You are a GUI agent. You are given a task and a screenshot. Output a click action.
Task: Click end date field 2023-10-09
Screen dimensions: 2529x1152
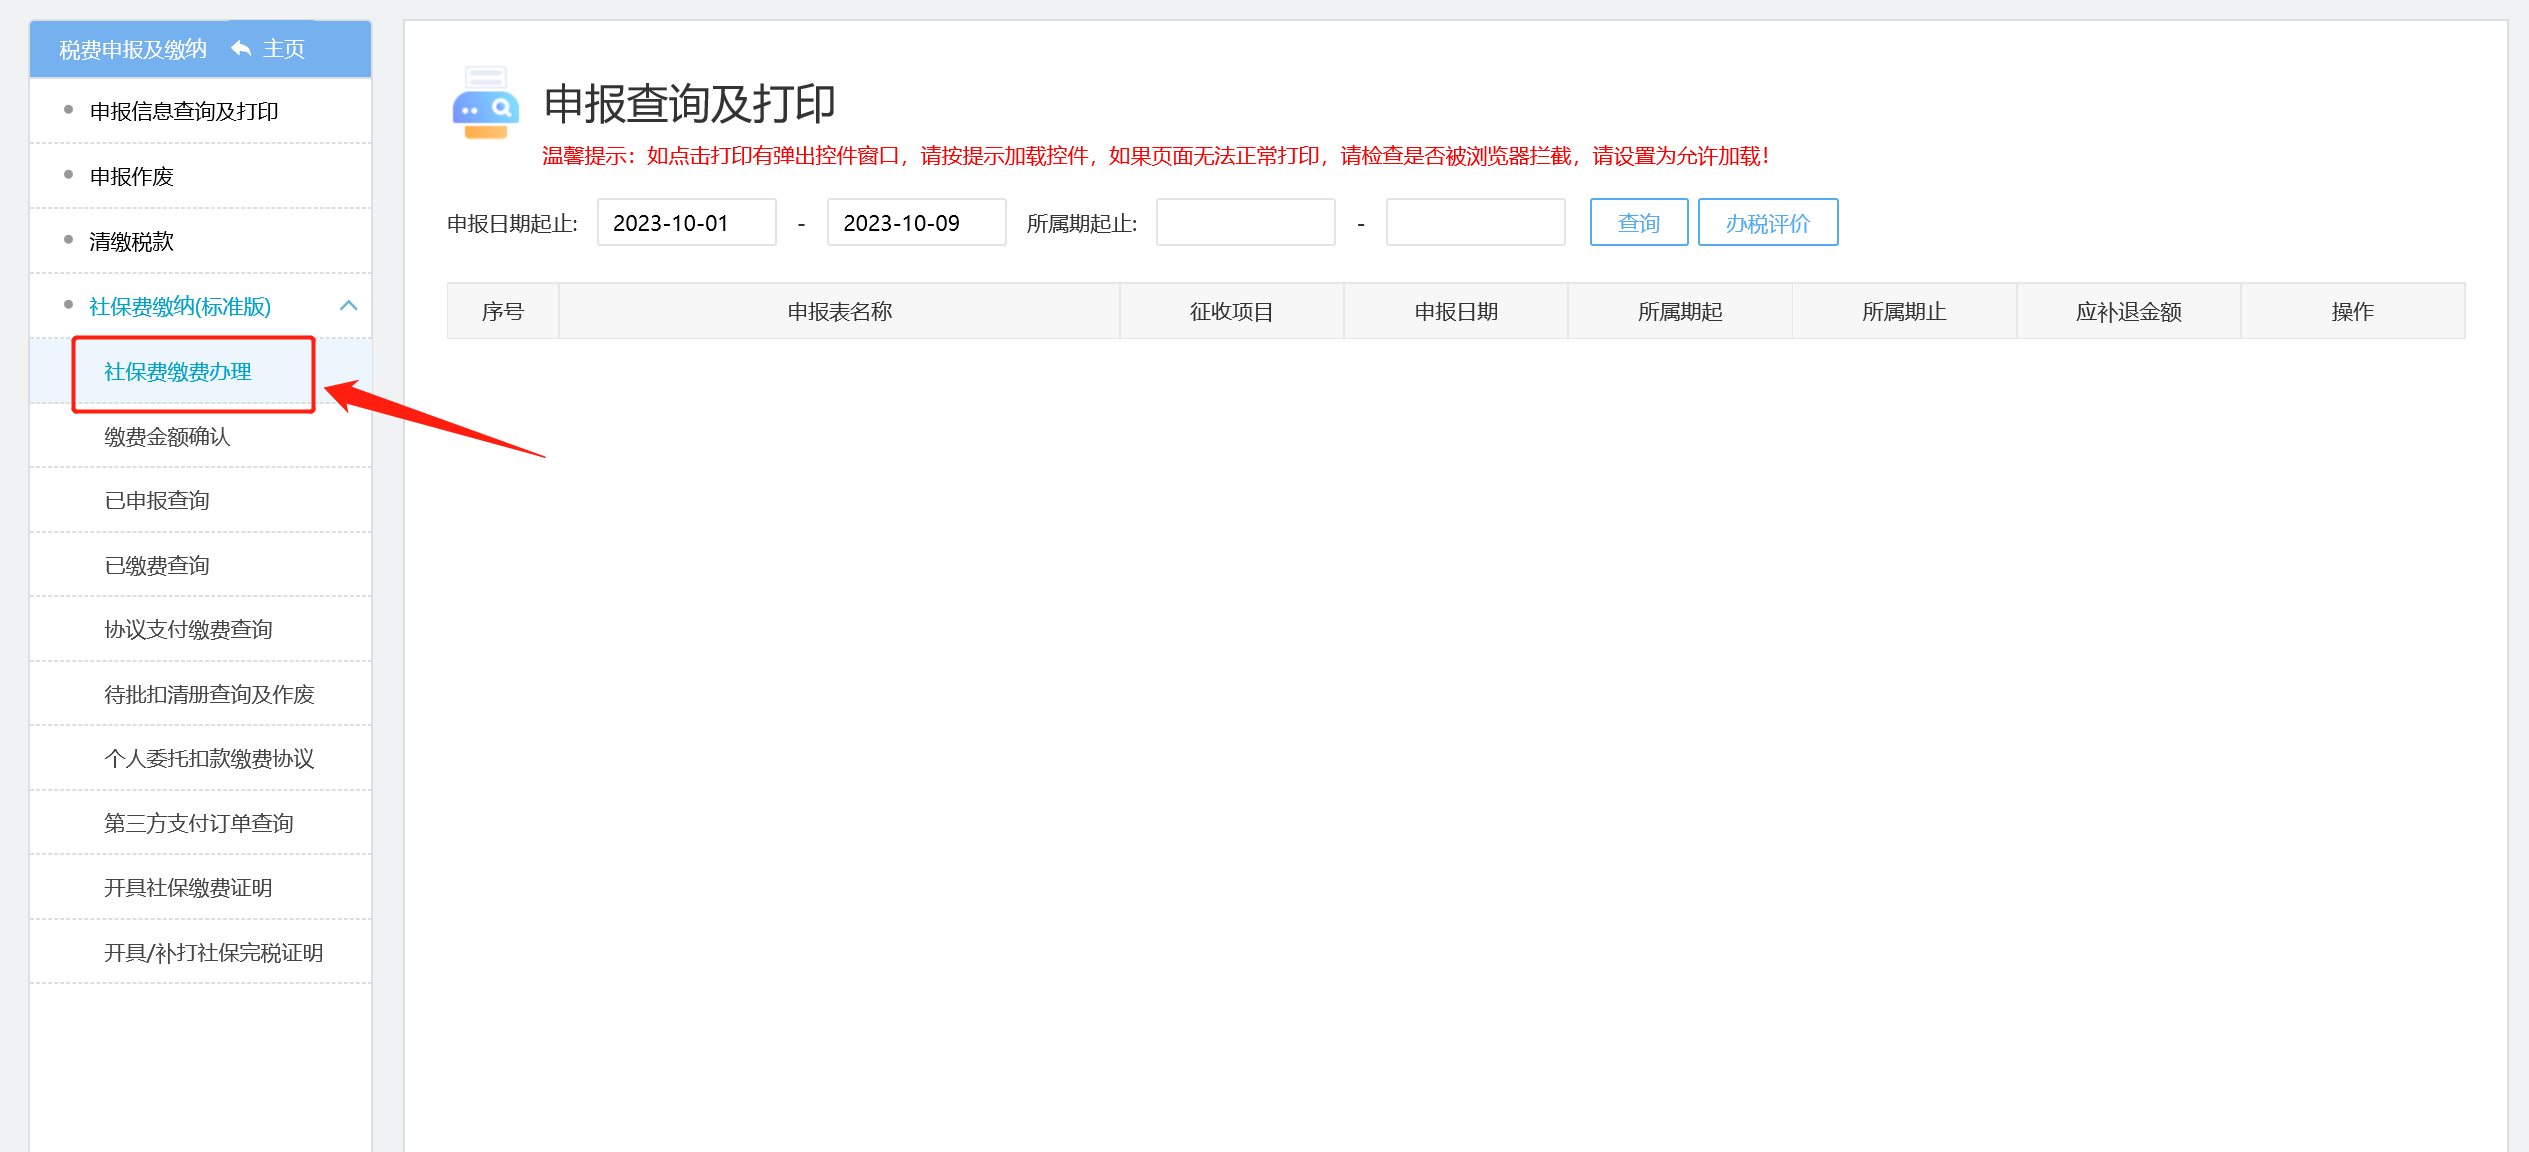tap(915, 222)
